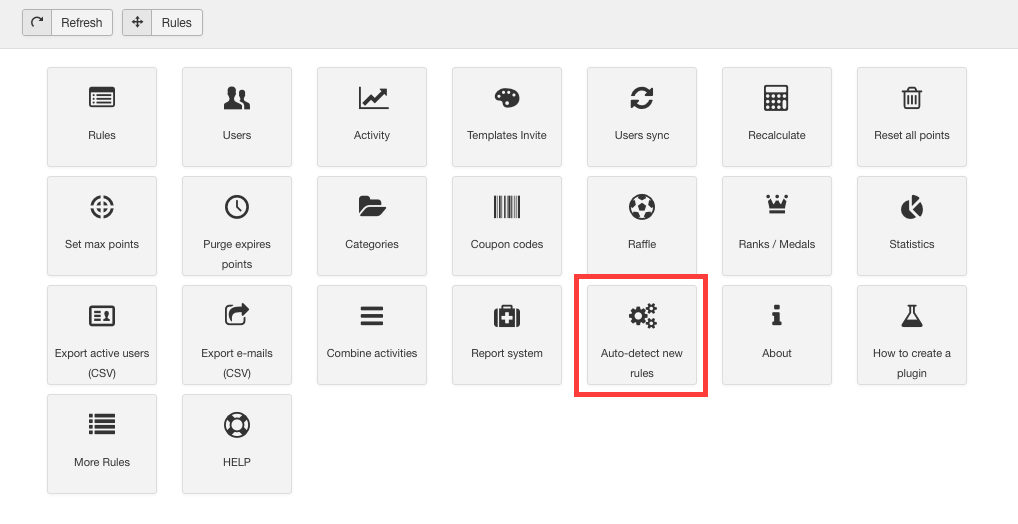Click the Users sync icon
Screen dimensions: 1018x524
pos(642,99)
